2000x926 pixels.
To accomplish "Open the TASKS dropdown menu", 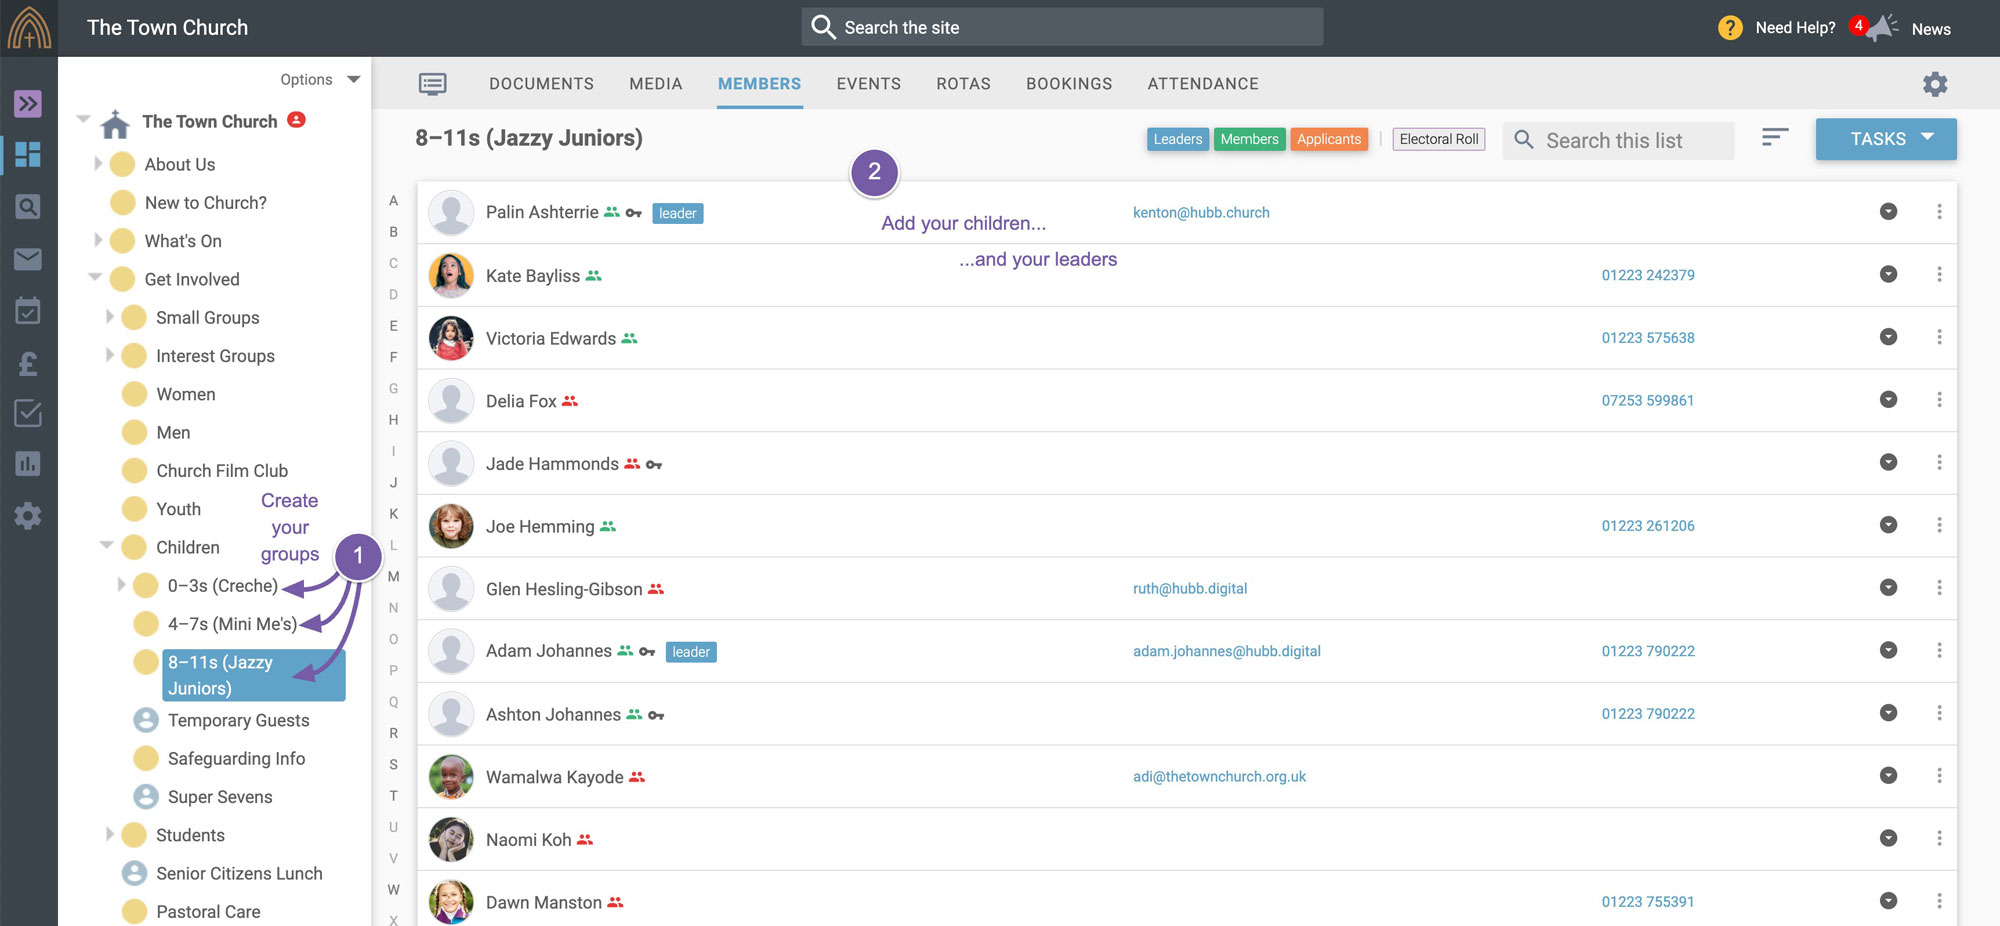I will tap(1885, 139).
